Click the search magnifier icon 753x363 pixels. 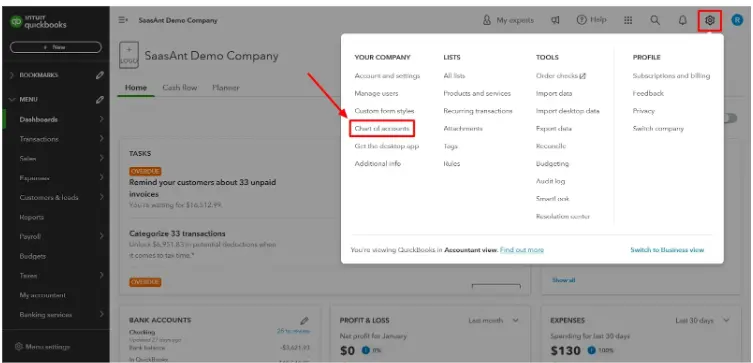pos(655,20)
